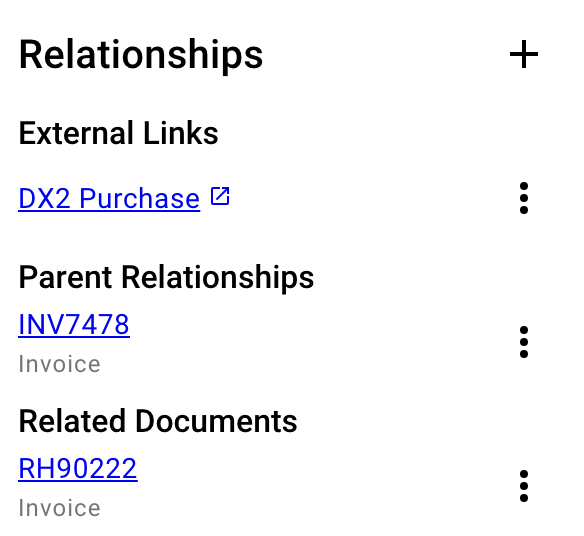Viewport: 584px width, 536px height.
Task: Launch DX2 Purchase in a new window via its arrow icon
Action: 220,196
